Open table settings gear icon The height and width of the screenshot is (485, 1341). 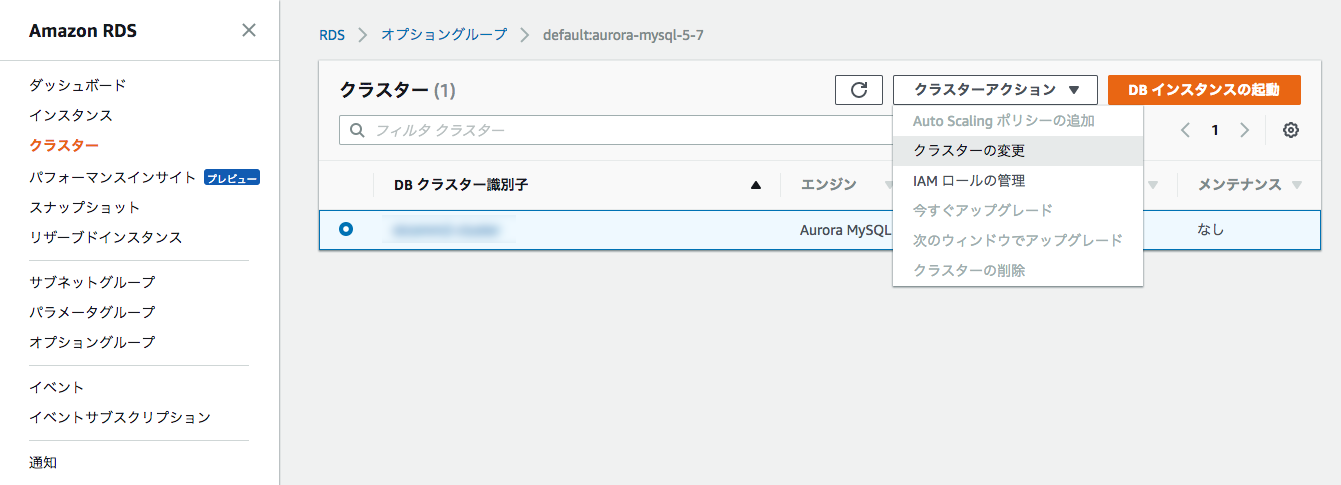1291,130
